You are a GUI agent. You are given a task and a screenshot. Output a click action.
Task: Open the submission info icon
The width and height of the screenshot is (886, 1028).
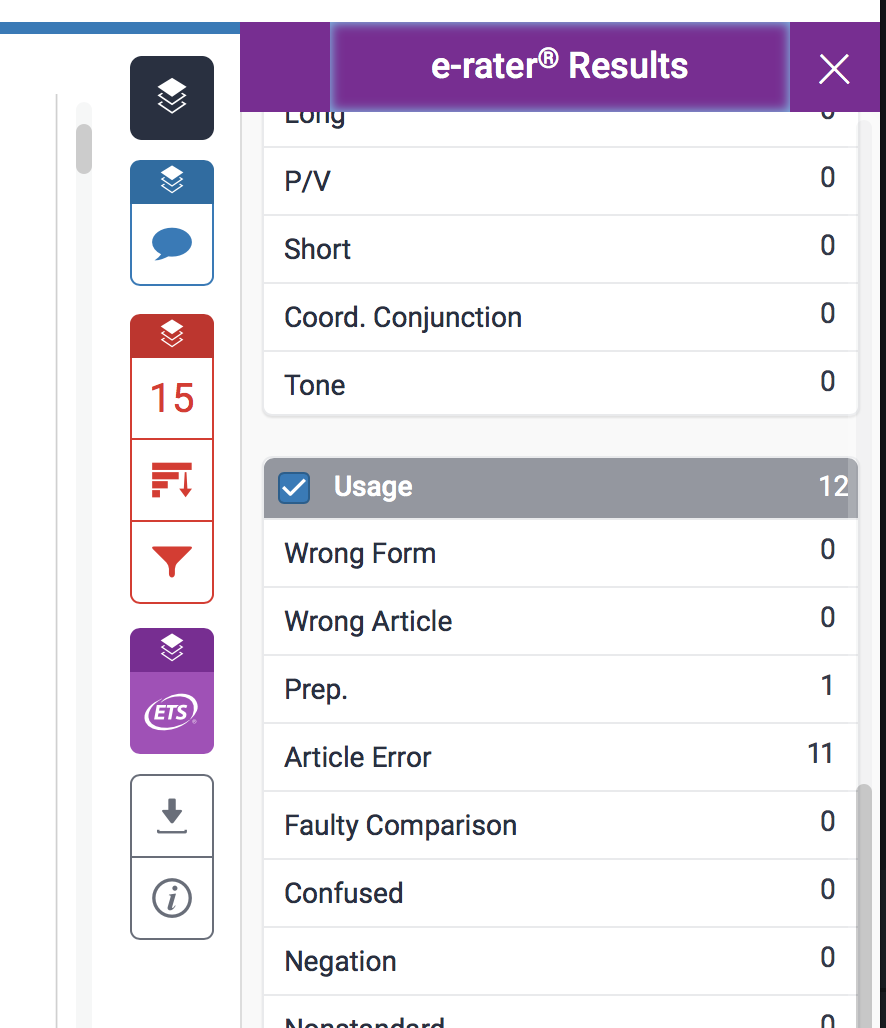[172, 898]
